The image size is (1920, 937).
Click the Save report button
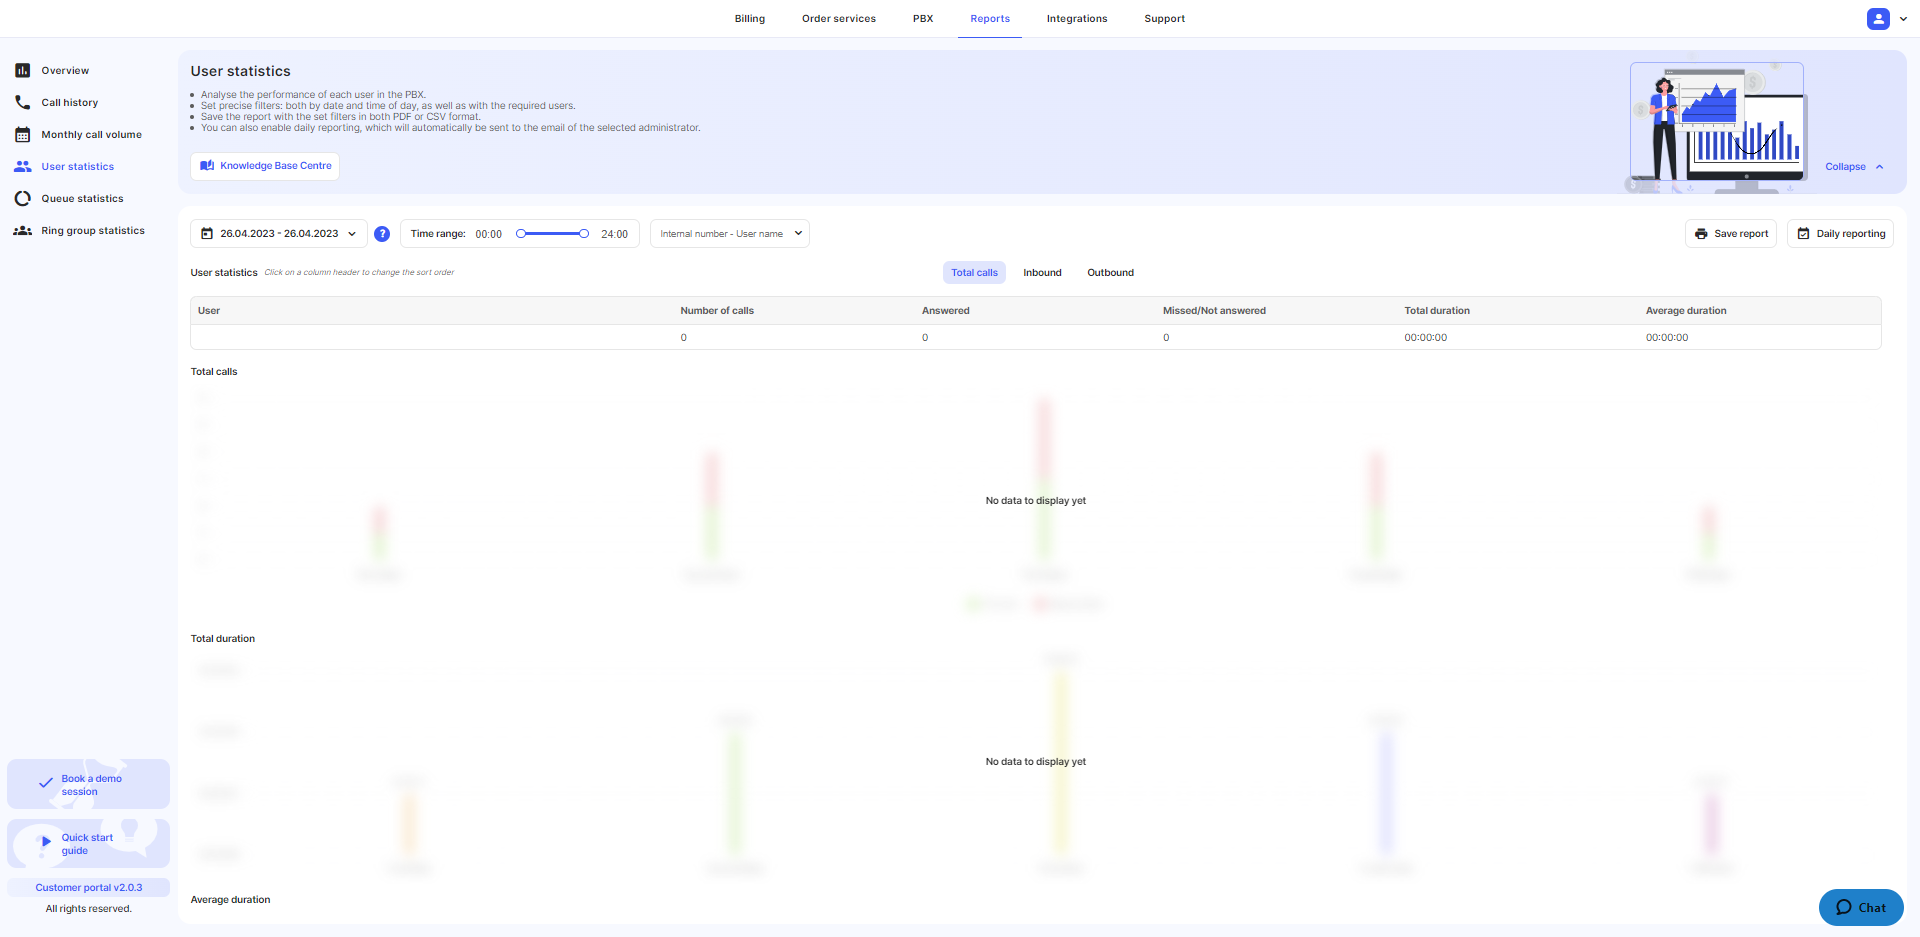click(x=1731, y=234)
